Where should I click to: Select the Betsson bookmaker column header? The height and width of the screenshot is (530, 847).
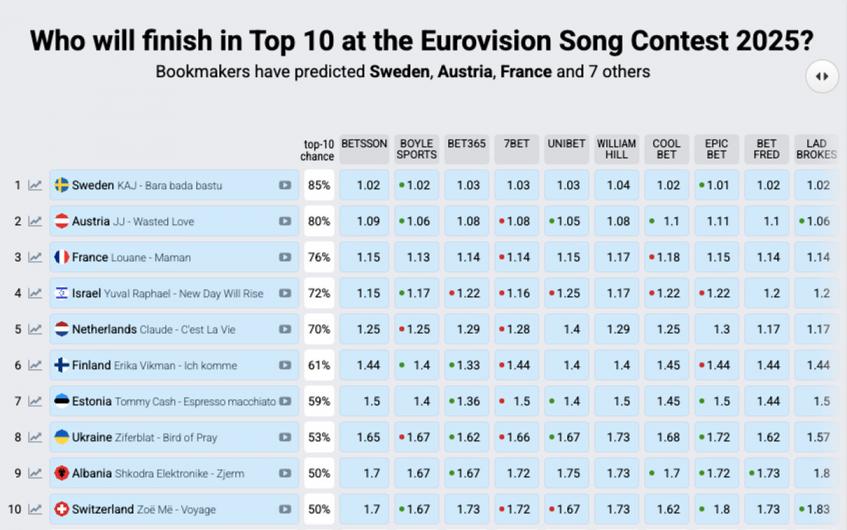coord(364,144)
